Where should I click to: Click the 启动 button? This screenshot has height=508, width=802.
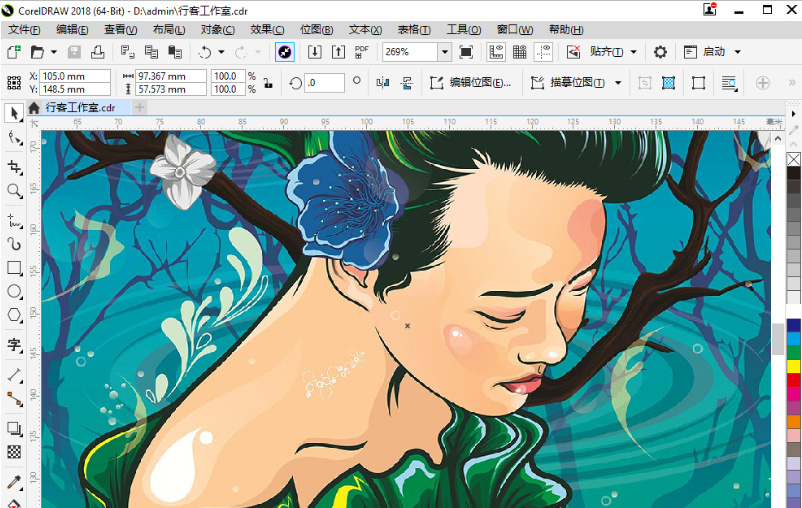pos(705,52)
